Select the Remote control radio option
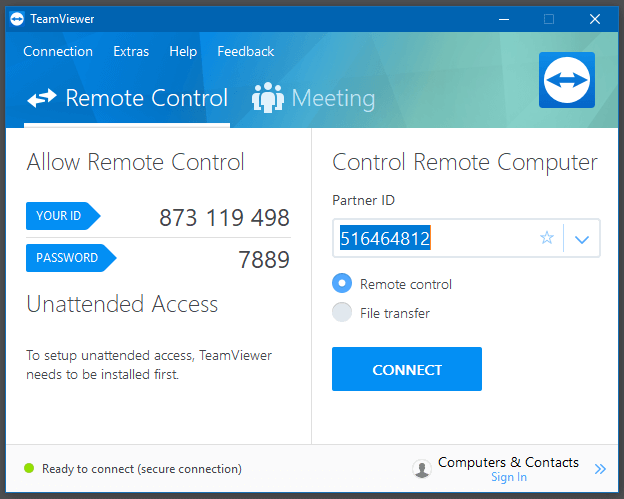 (x=342, y=283)
